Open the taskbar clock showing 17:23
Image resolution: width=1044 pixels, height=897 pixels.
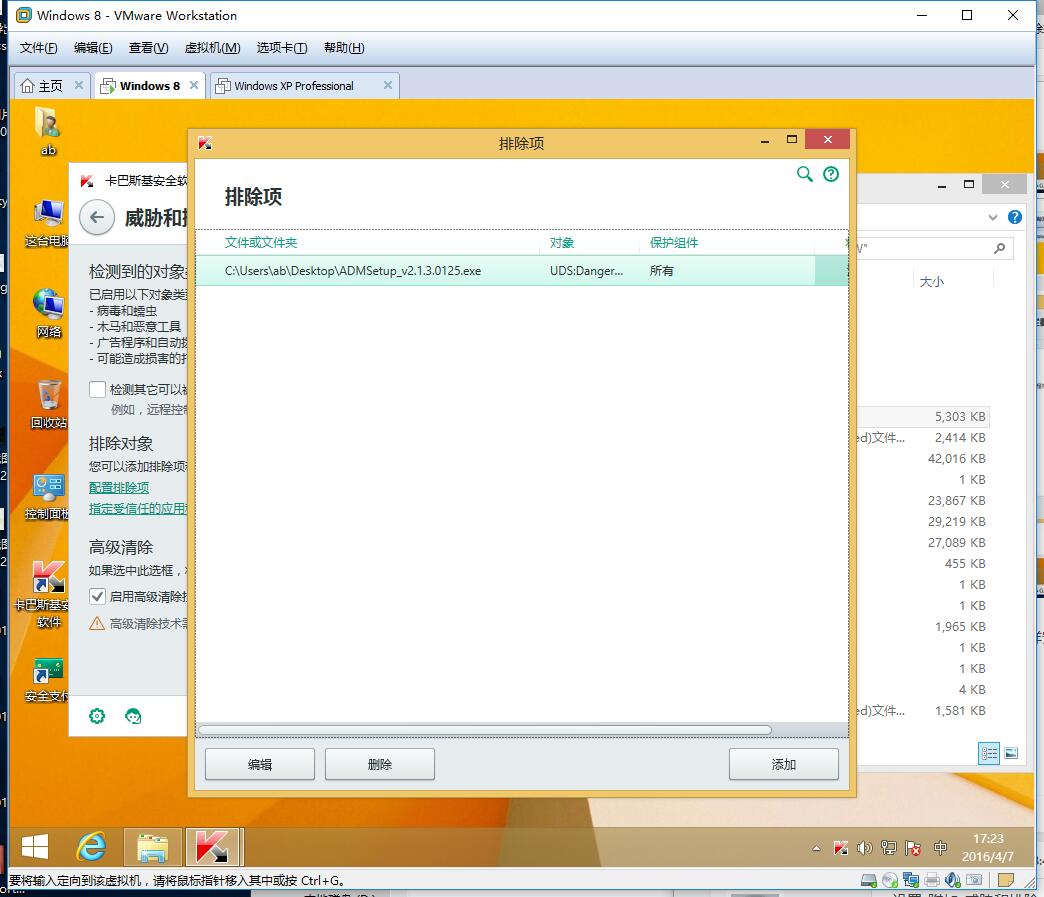[988, 848]
